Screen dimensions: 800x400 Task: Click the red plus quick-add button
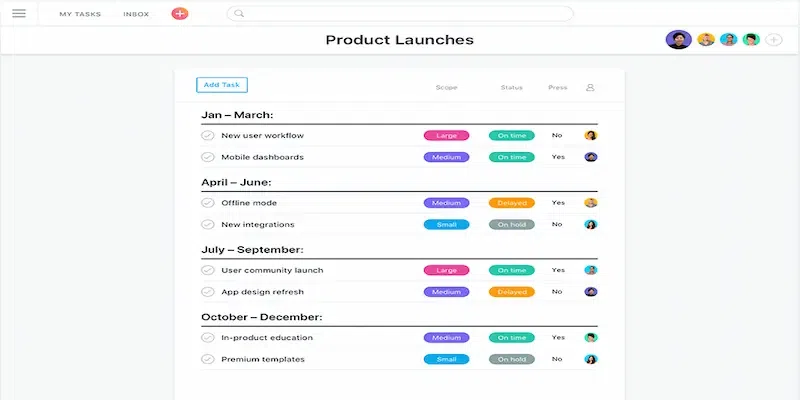pyautogui.click(x=179, y=14)
